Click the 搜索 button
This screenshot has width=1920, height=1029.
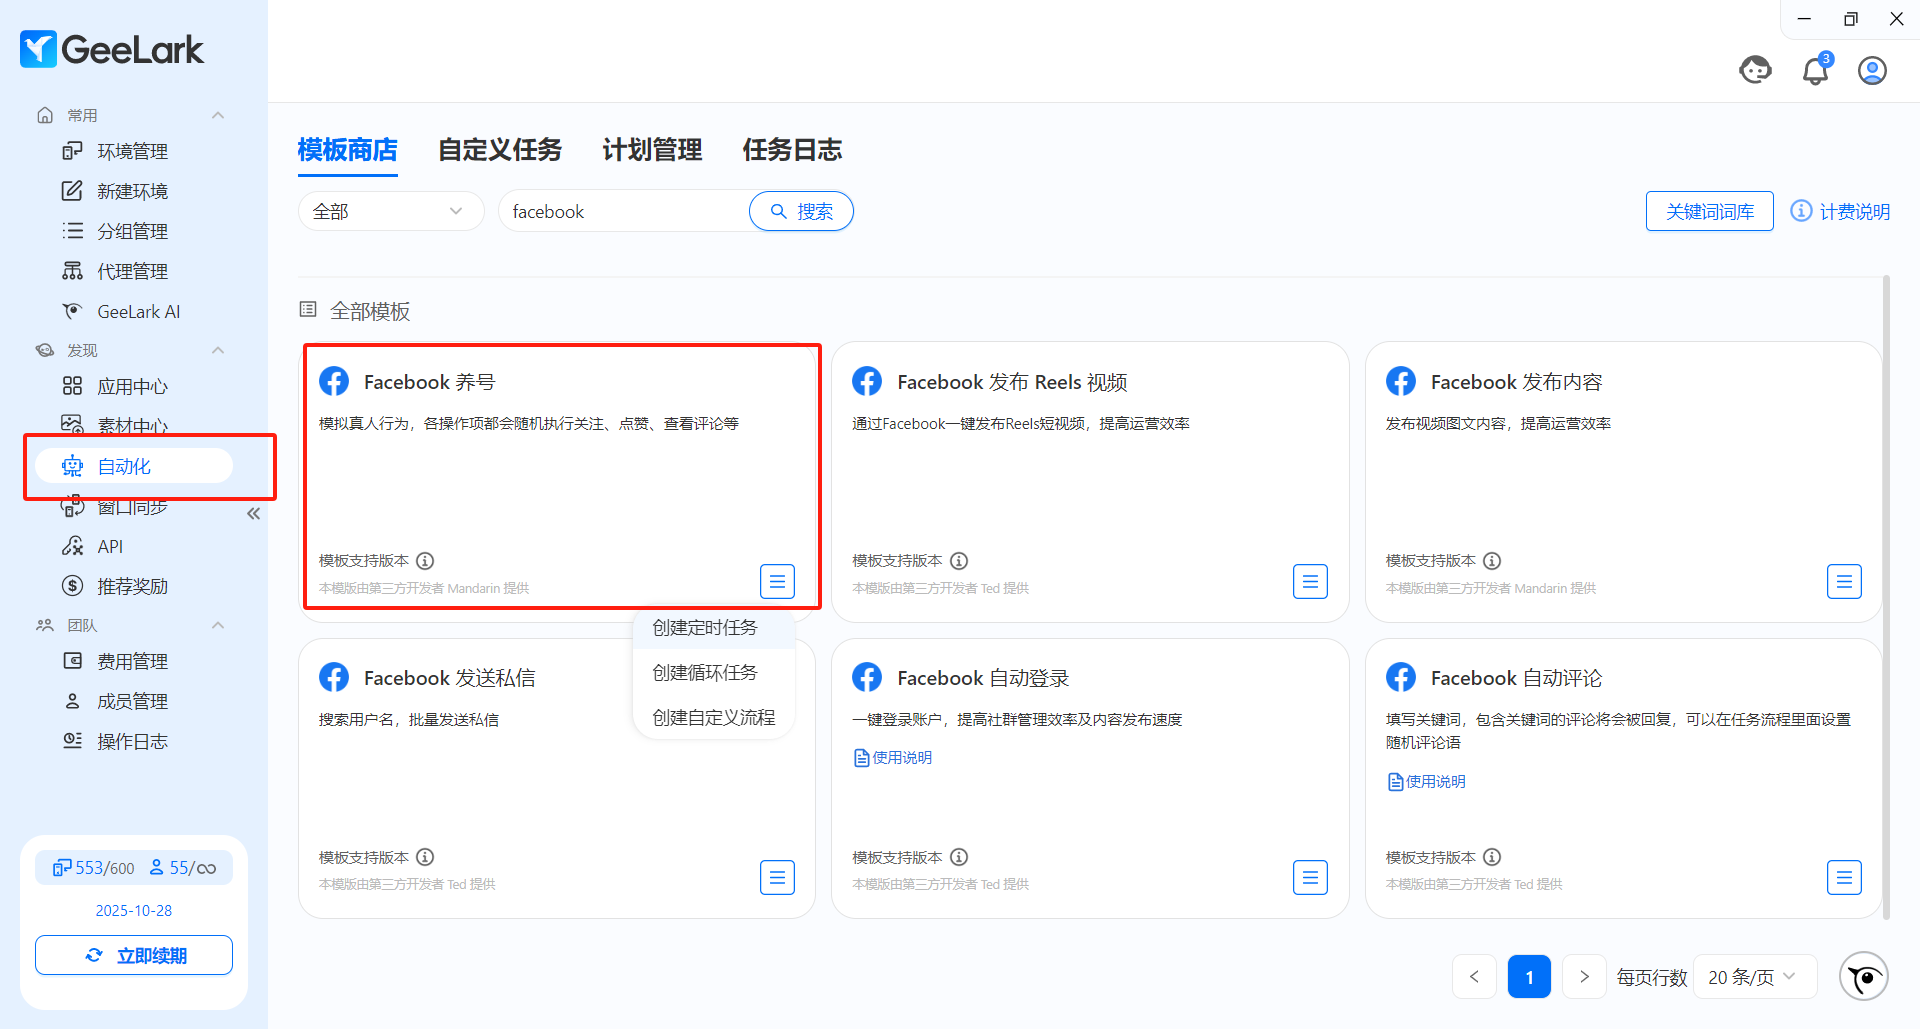[x=801, y=211]
